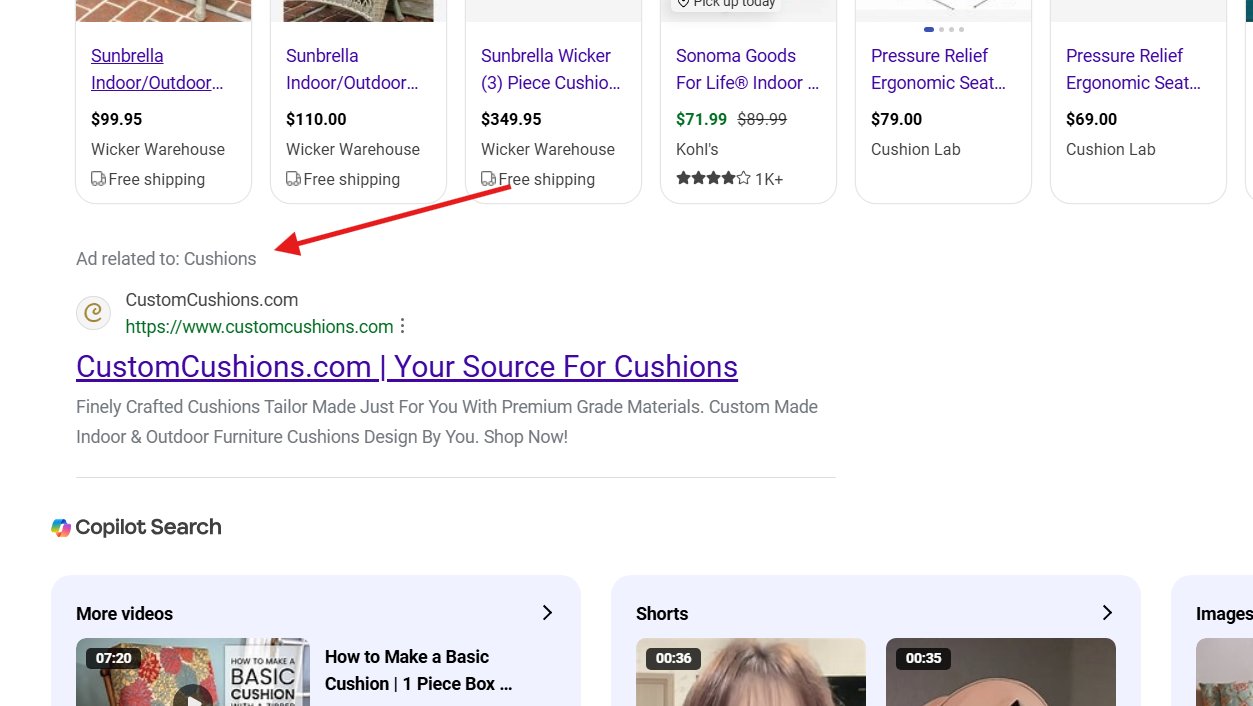Open the Shorts tab heading
The width and height of the screenshot is (1253, 706).
(x=662, y=614)
